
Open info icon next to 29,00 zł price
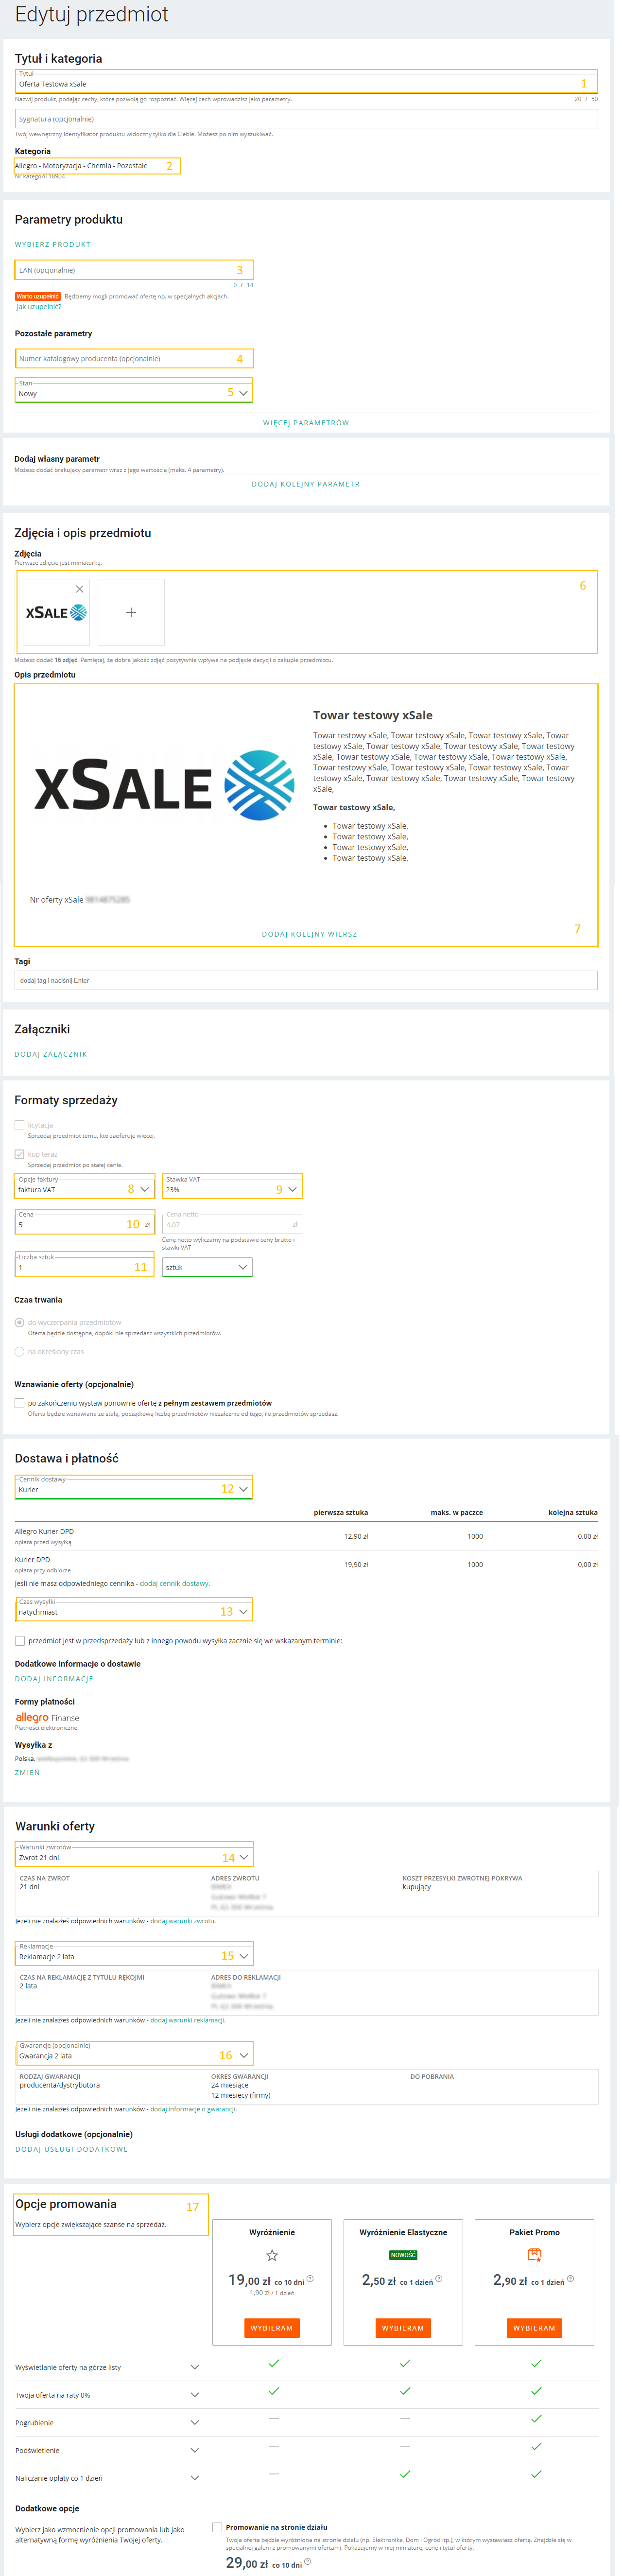click(308, 2561)
